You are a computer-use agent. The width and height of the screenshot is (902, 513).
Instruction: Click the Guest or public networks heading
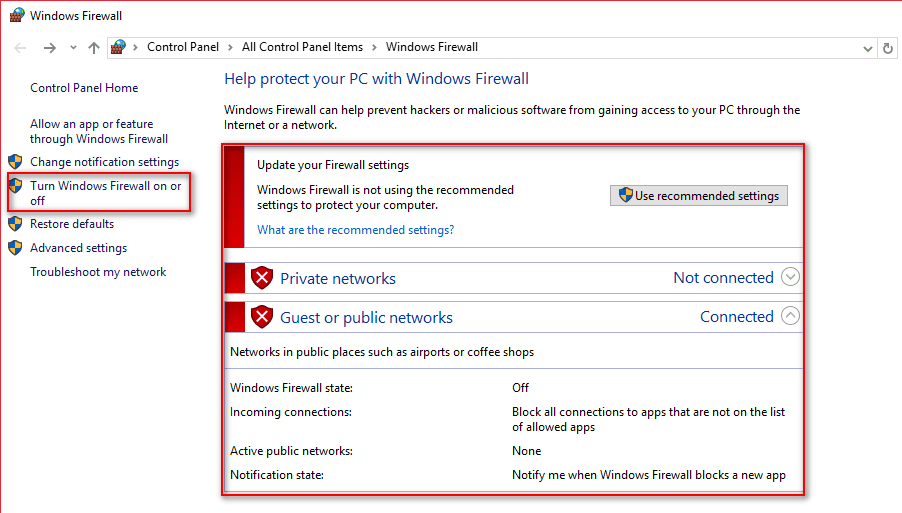[366, 317]
